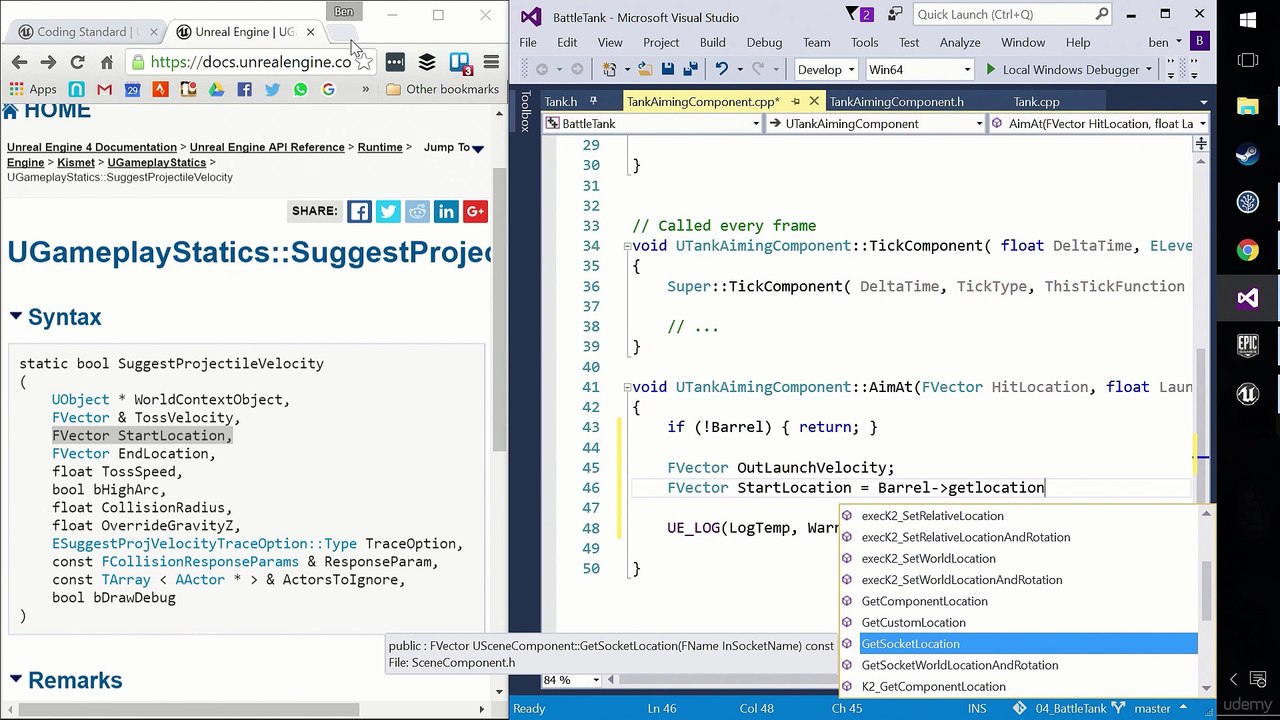Reload the Unreal docs page in Chrome
The width and height of the screenshot is (1280, 720).
coord(77,62)
